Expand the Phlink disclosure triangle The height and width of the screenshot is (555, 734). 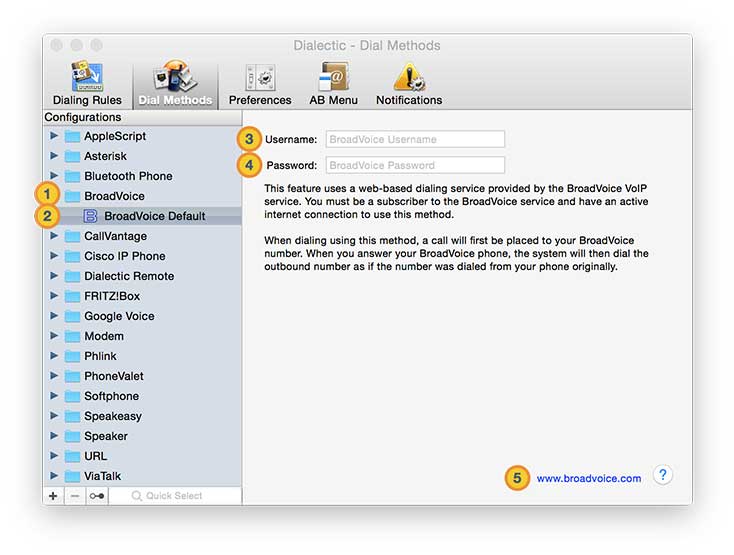point(54,356)
